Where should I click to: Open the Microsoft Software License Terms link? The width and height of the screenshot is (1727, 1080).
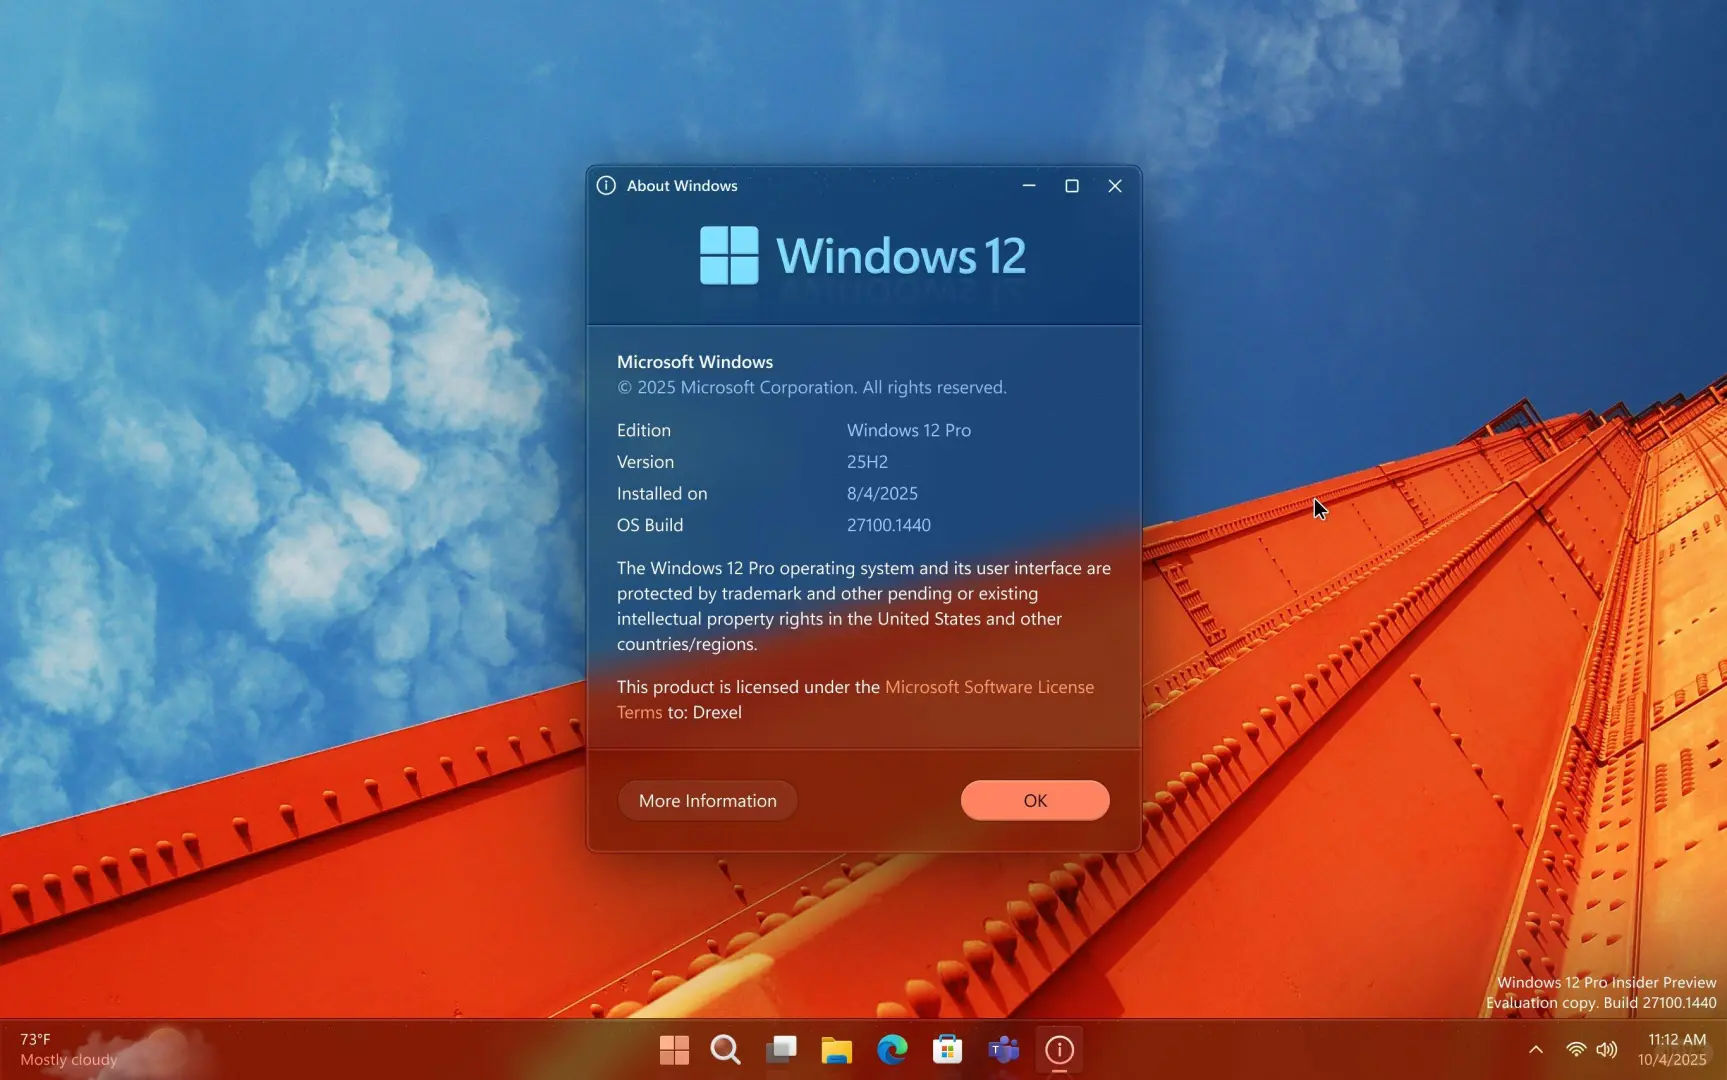(988, 687)
